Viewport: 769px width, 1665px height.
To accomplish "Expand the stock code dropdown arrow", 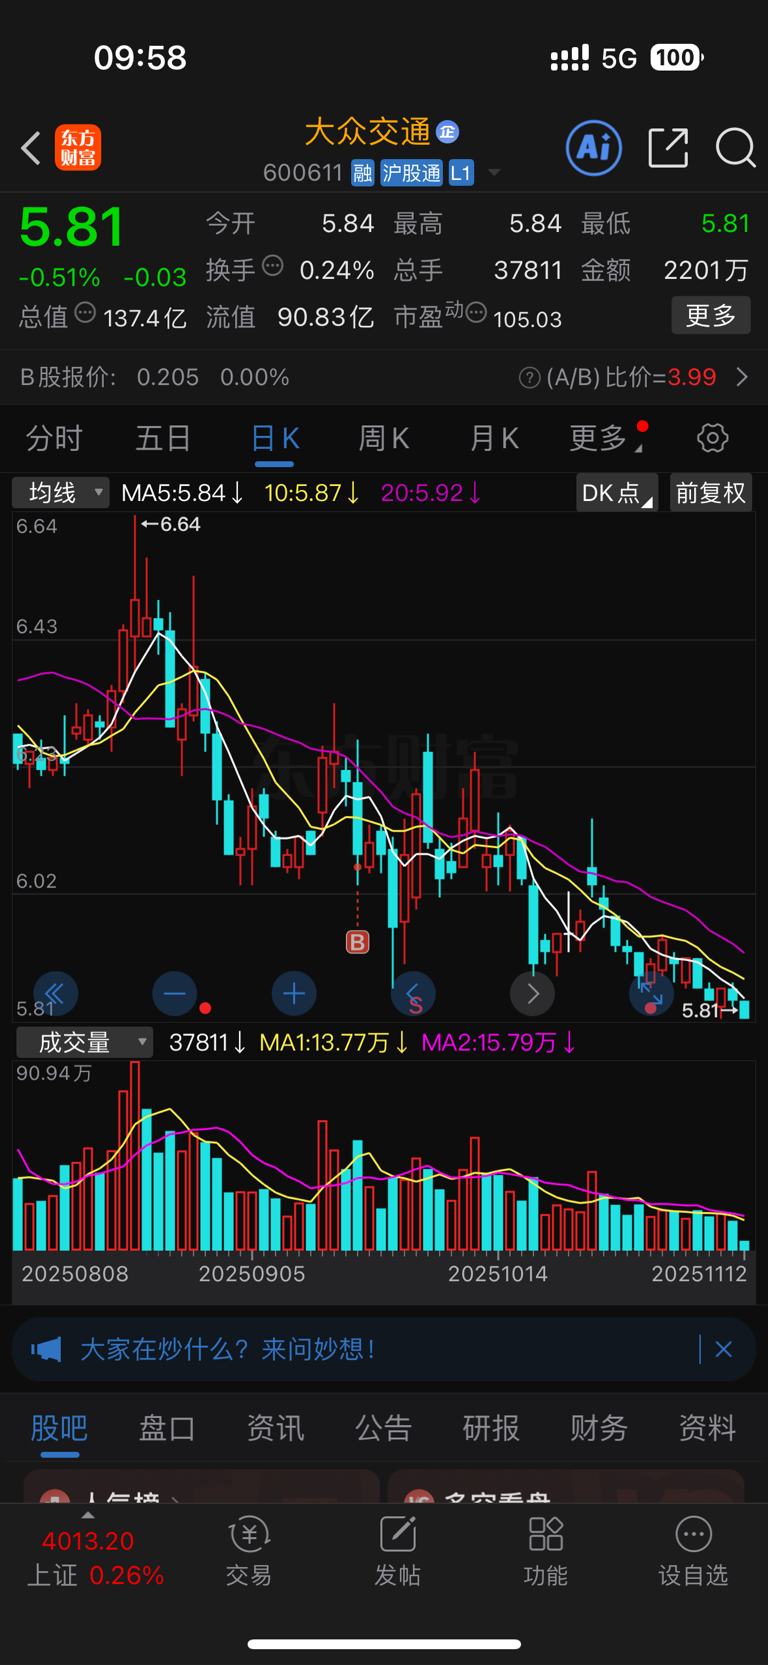I will pos(494,173).
